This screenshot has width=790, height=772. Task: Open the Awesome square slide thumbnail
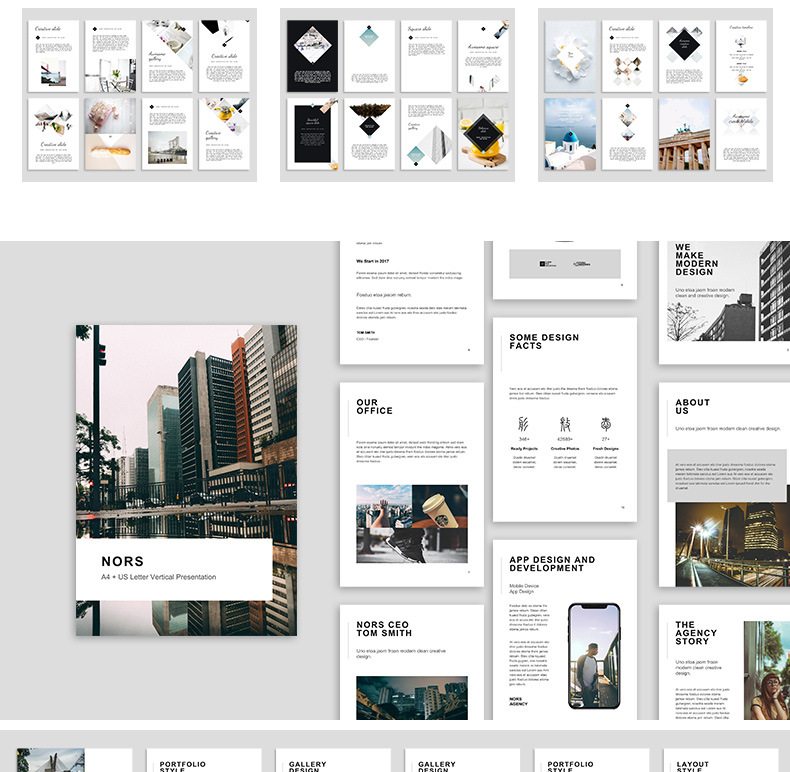tap(483, 56)
